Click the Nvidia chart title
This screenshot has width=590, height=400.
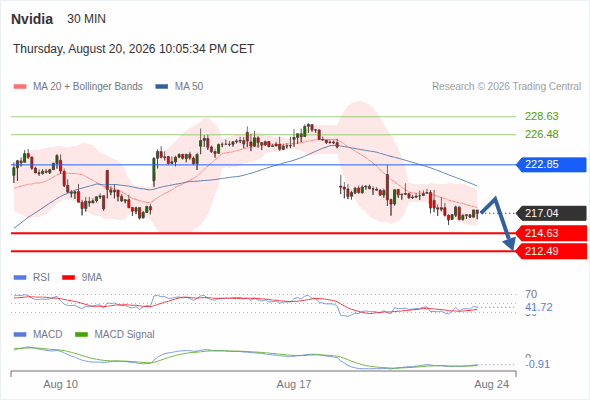coord(32,19)
